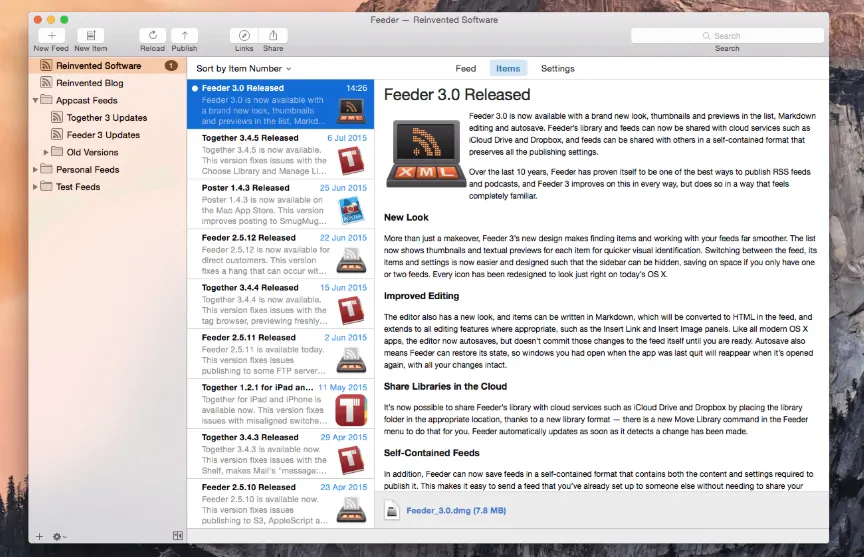Click Share Libraries in the Cloud heading

(445, 386)
